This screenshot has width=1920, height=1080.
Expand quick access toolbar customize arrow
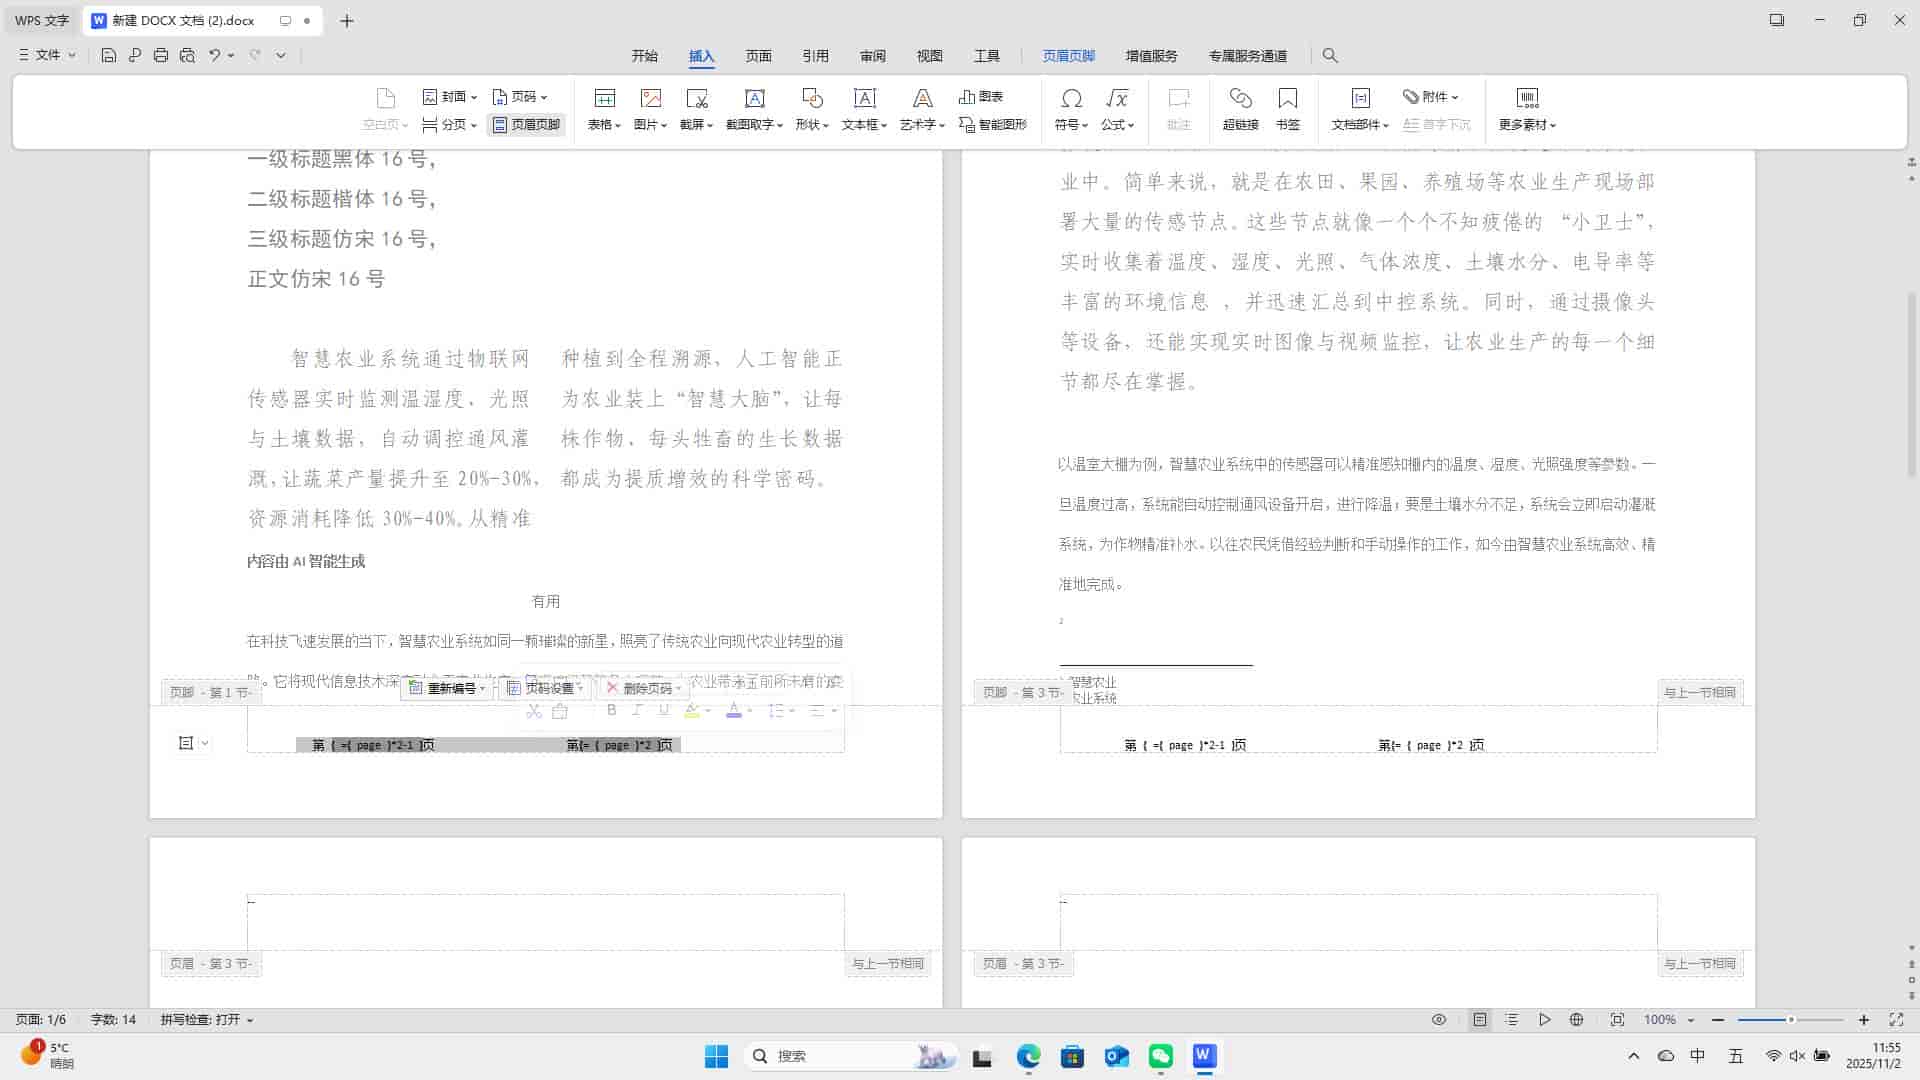[x=281, y=55]
